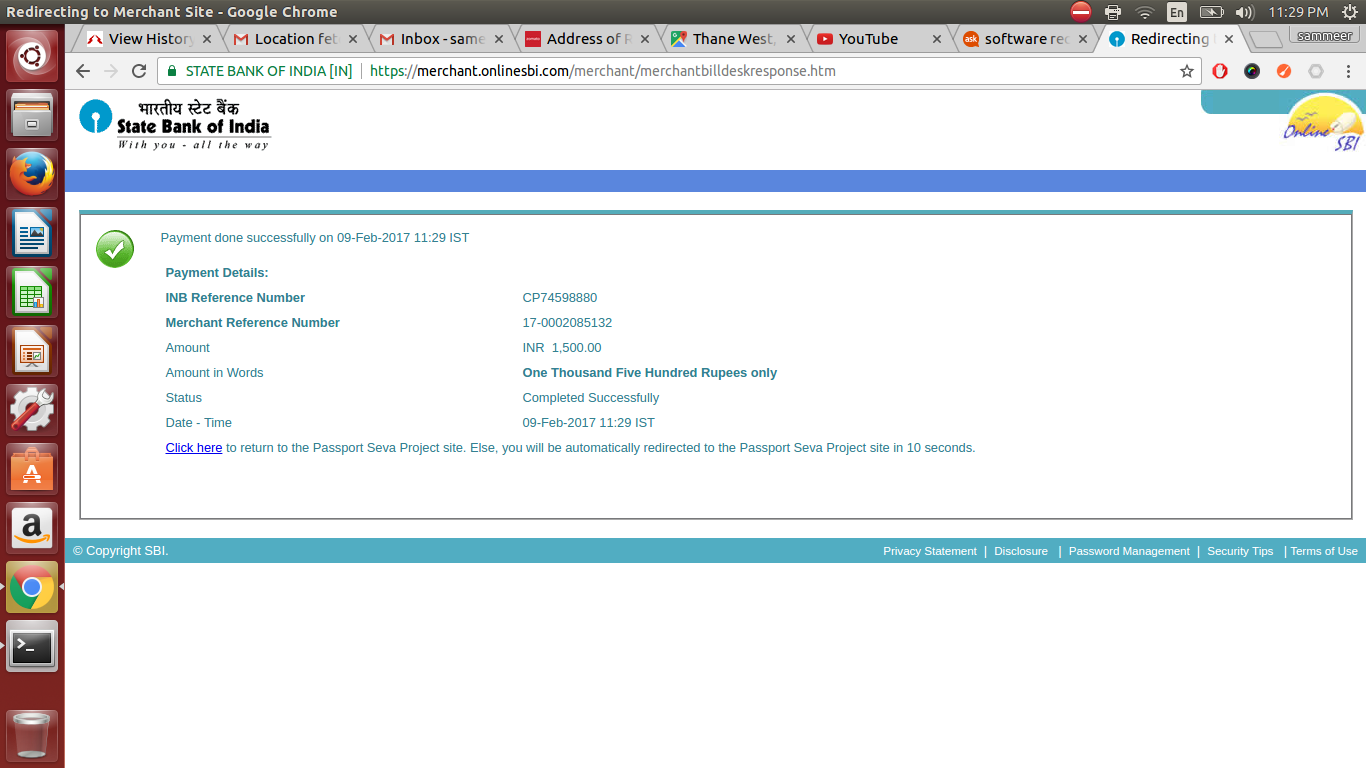Open the En keyboard layout indicator
This screenshot has height=768, width=1366.
pos(1177,12)
